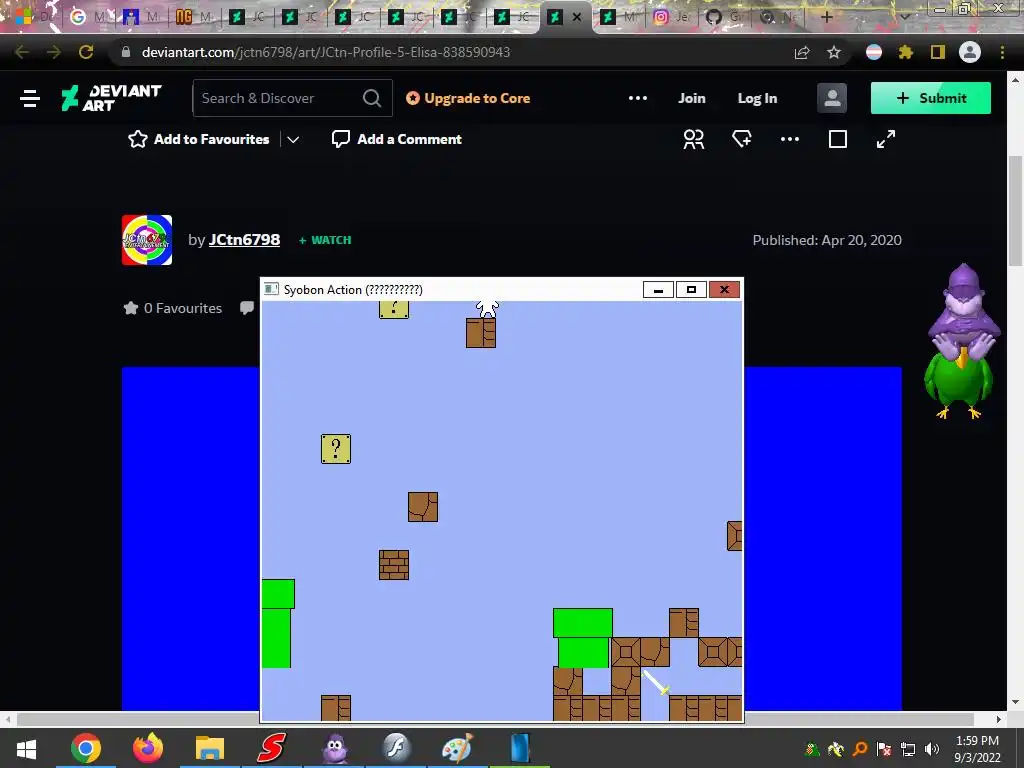Click Add a Comment
The width and height of the screenshot is (1024, 768).
click(x=396, y=139)
